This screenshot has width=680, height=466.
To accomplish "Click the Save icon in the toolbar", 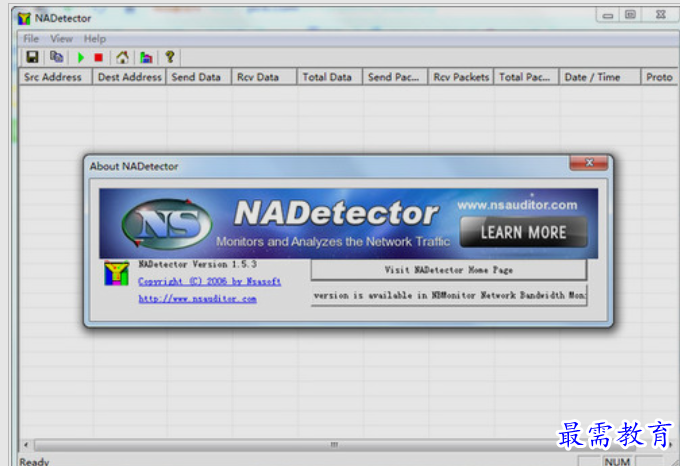I will pos(32,57).
